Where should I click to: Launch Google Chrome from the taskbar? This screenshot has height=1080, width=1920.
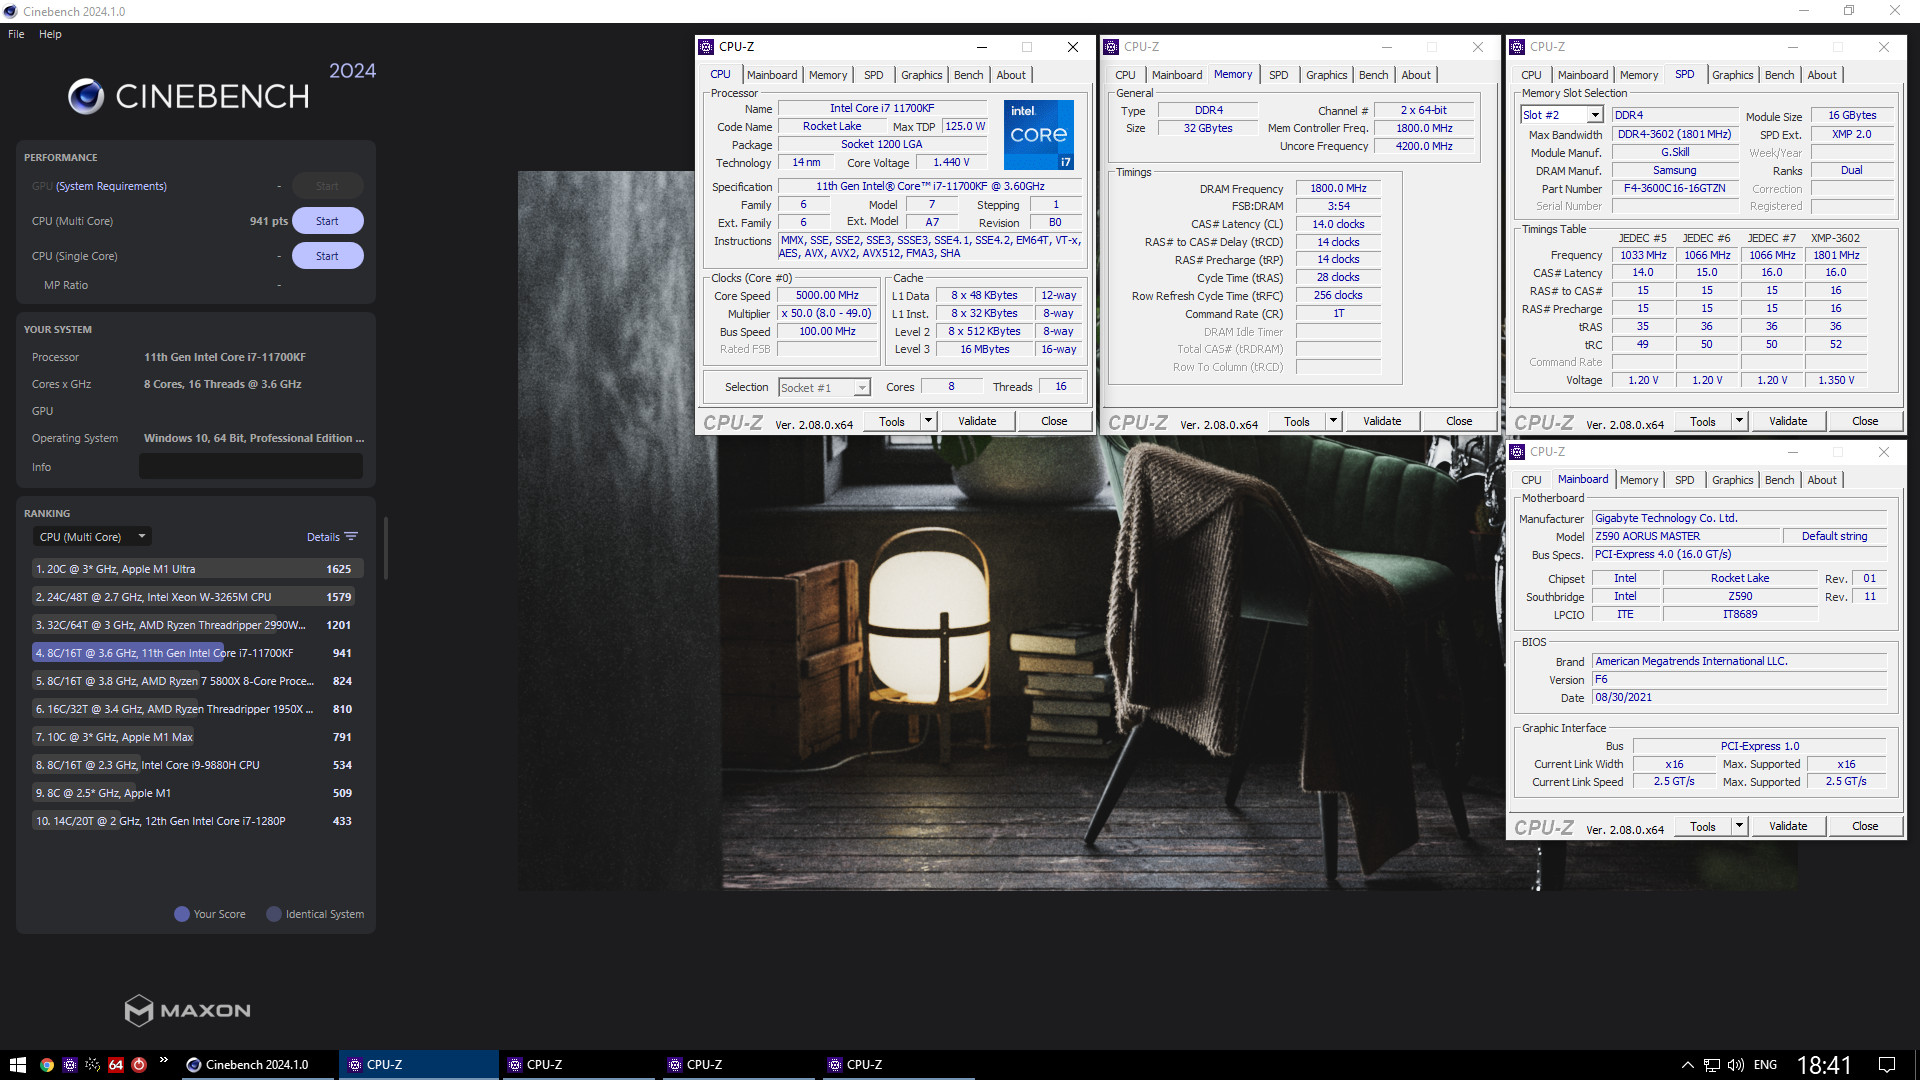[x=46, y=1065]
